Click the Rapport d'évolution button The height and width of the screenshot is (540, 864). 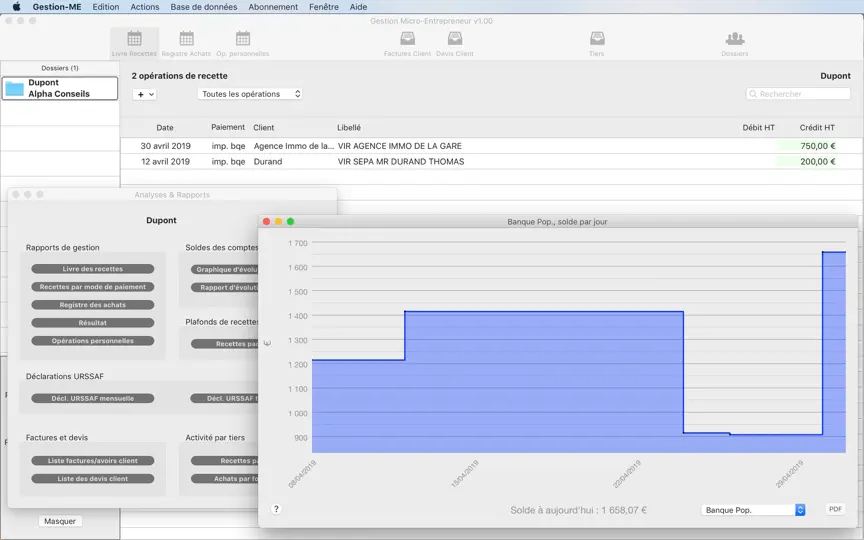click(225, 288)
